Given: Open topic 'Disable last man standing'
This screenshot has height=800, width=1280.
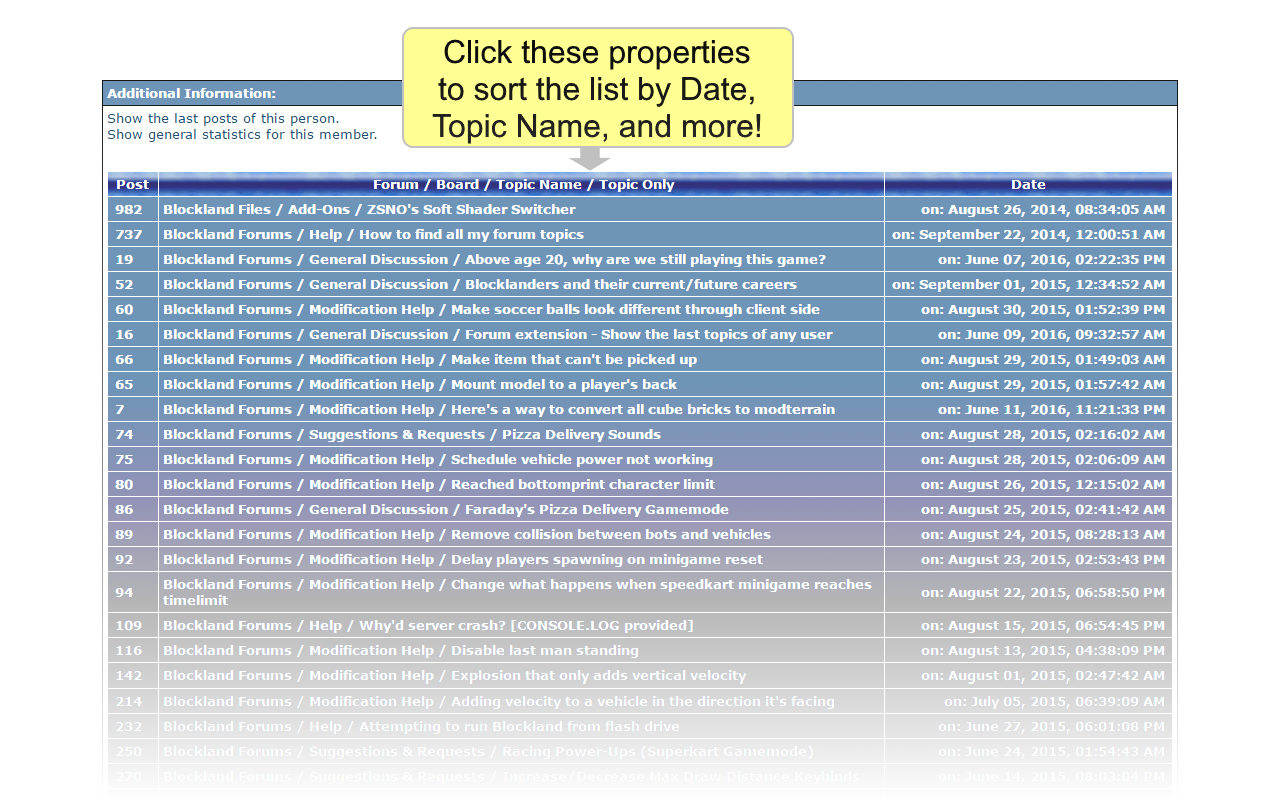Looking at the screenshot, I should pyautogui.click(x=544, y=650).
